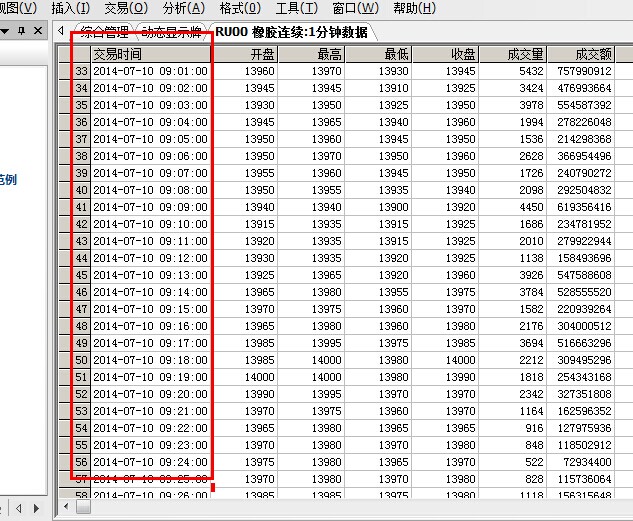633x521 pixels.
Task: Pin the left side panel
Action: [x=22, y=32]
